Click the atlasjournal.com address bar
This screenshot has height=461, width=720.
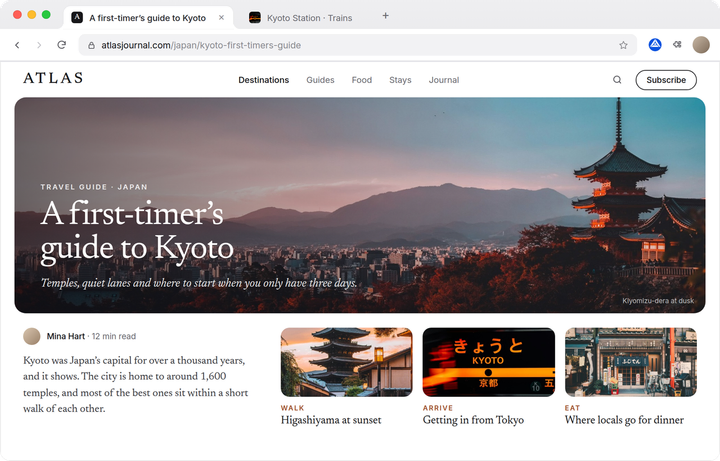coord(357,45)
